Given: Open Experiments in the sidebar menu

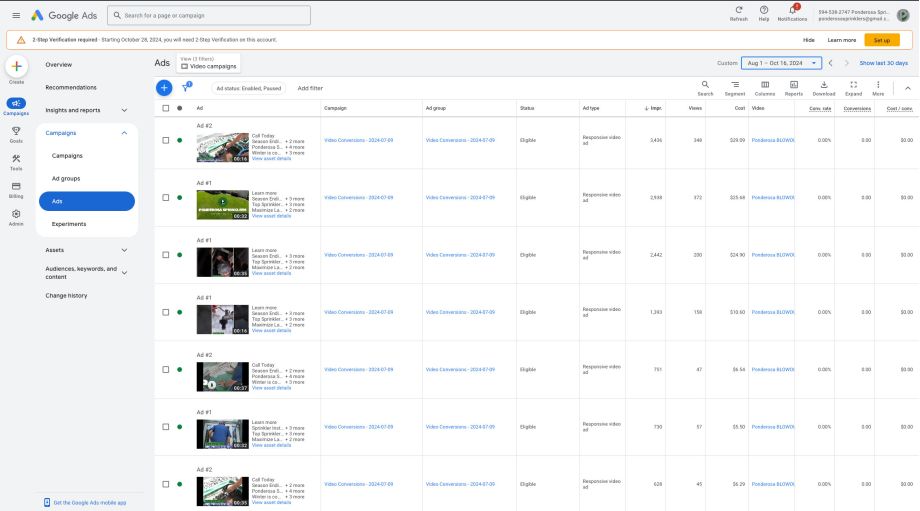Looking at the screenshot, I should 69,224.
